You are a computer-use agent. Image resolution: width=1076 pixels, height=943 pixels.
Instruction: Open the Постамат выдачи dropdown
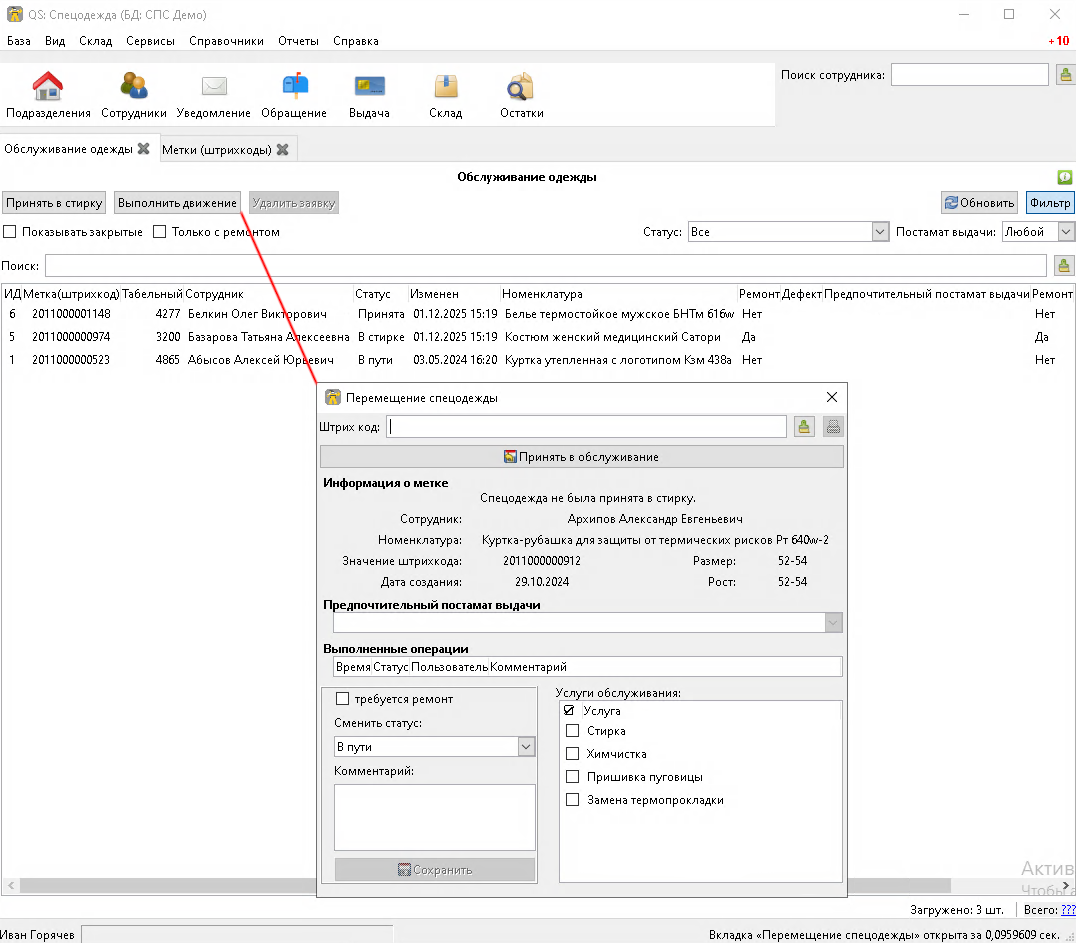pos(1065,232)
